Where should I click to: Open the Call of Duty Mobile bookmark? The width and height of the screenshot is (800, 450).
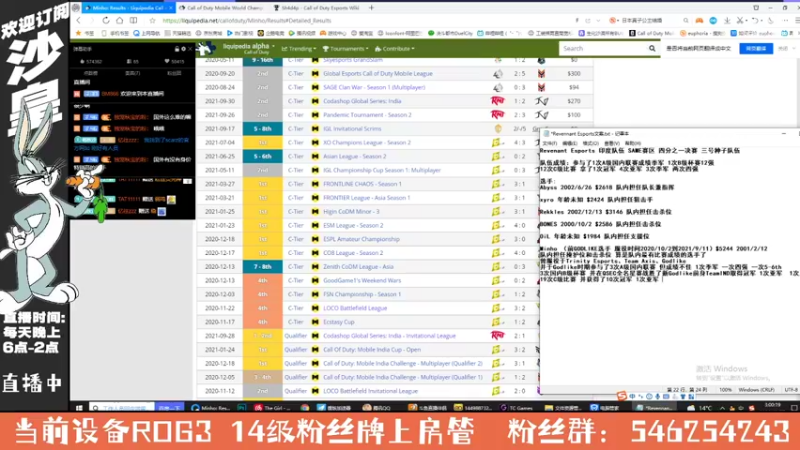click(x=652, y=33)
